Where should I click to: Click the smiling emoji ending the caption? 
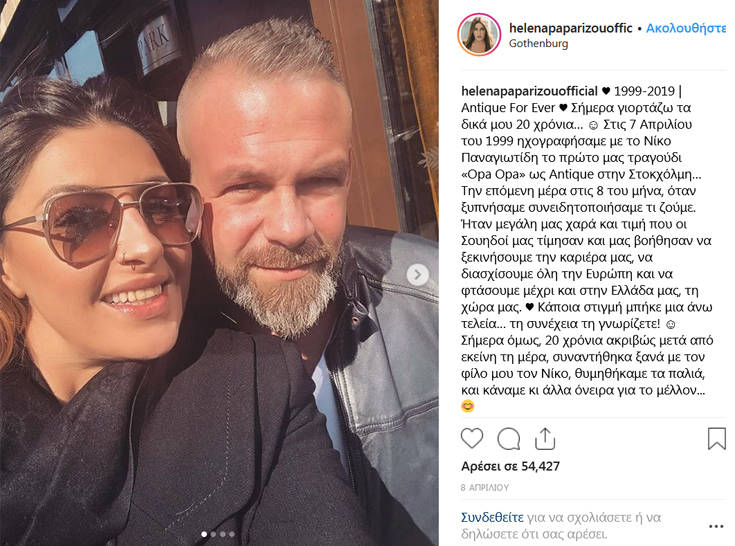coord(467,406)
